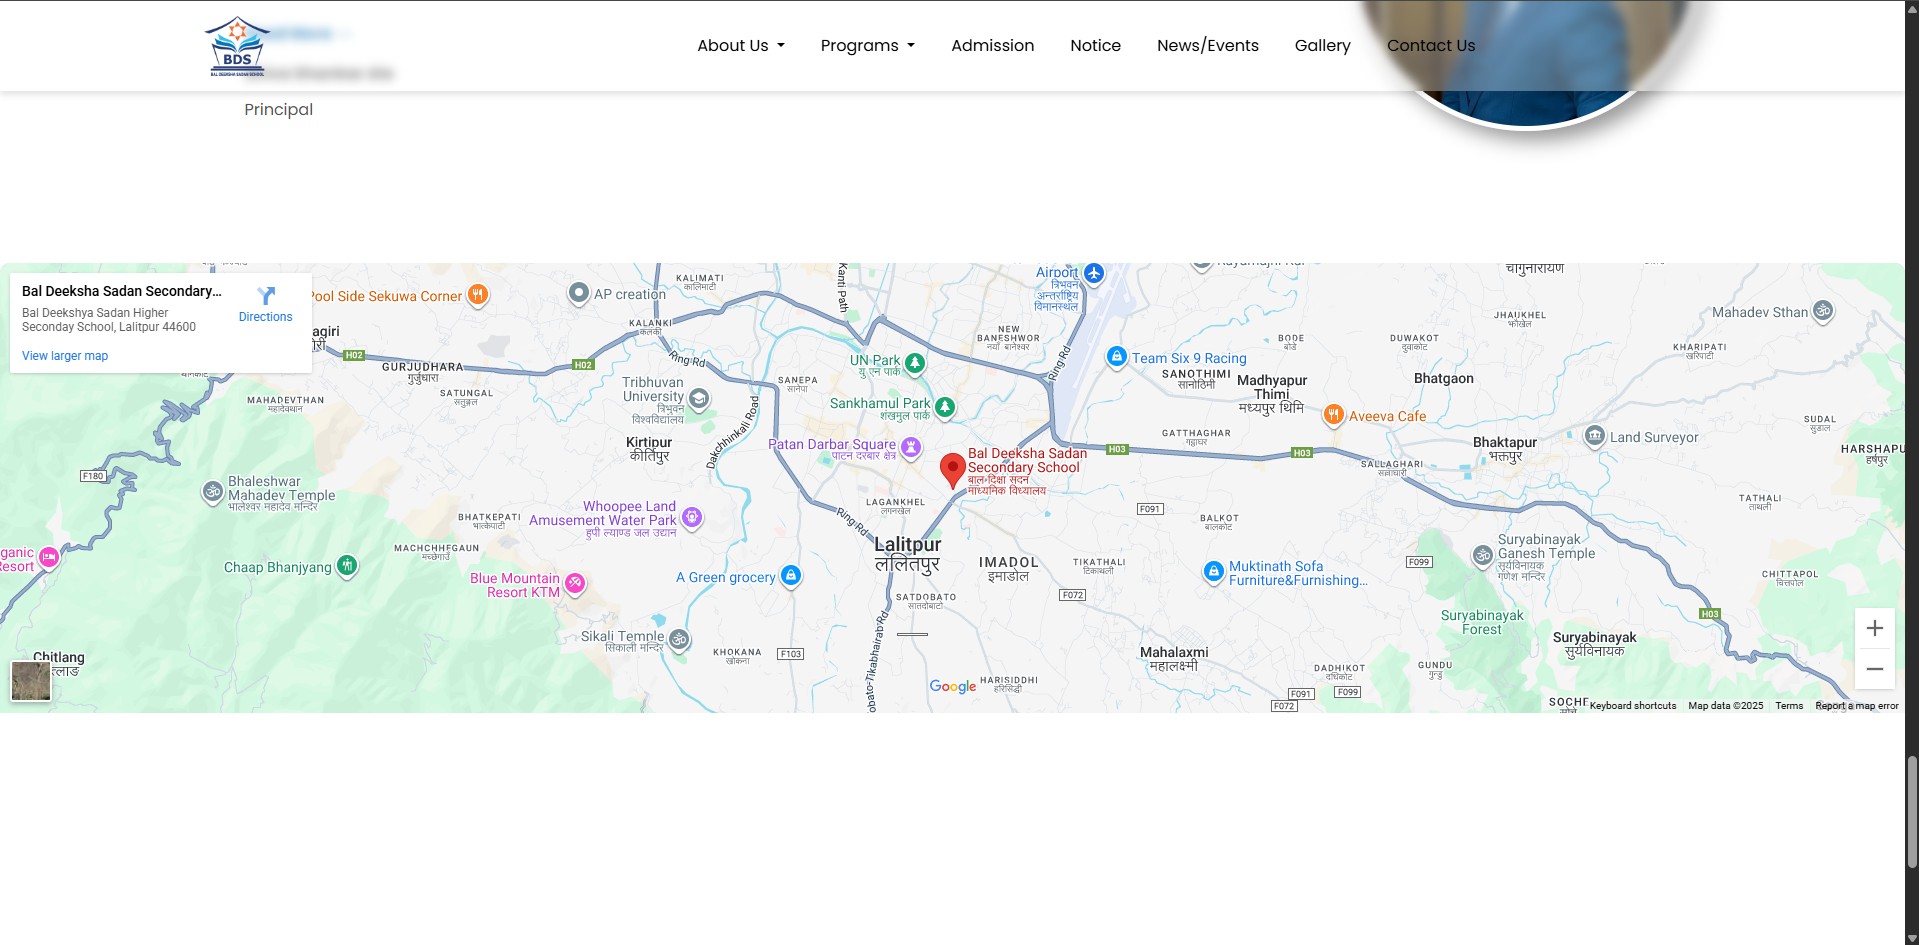Screen dimensions: 1919x945
Task: Open the Admission menu item
Action: click(x=992, y=46)
